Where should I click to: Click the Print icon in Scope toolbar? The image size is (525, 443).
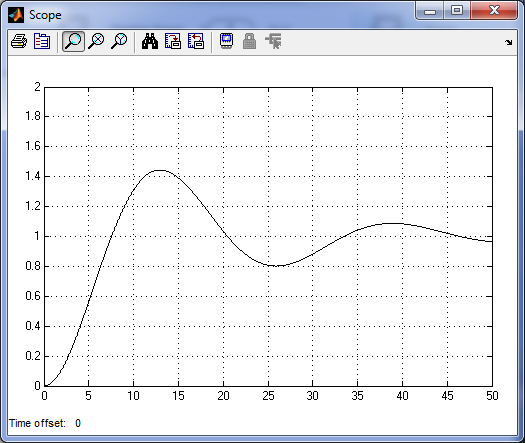19,42
